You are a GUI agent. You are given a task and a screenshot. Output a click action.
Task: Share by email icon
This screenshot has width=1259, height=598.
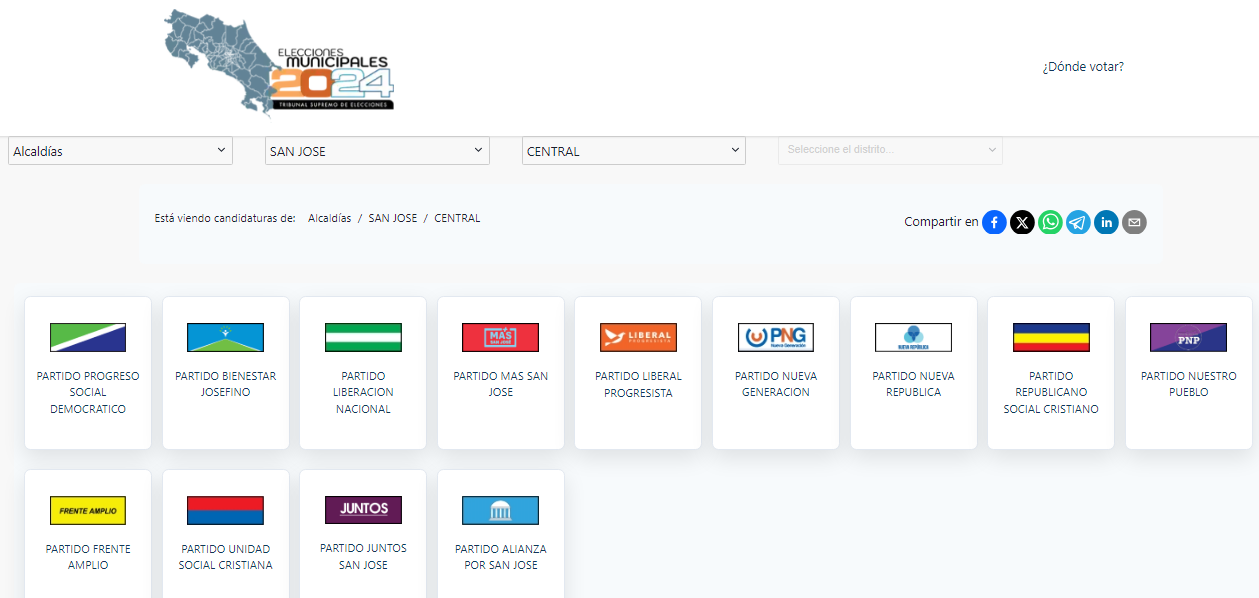[1134, 222]
